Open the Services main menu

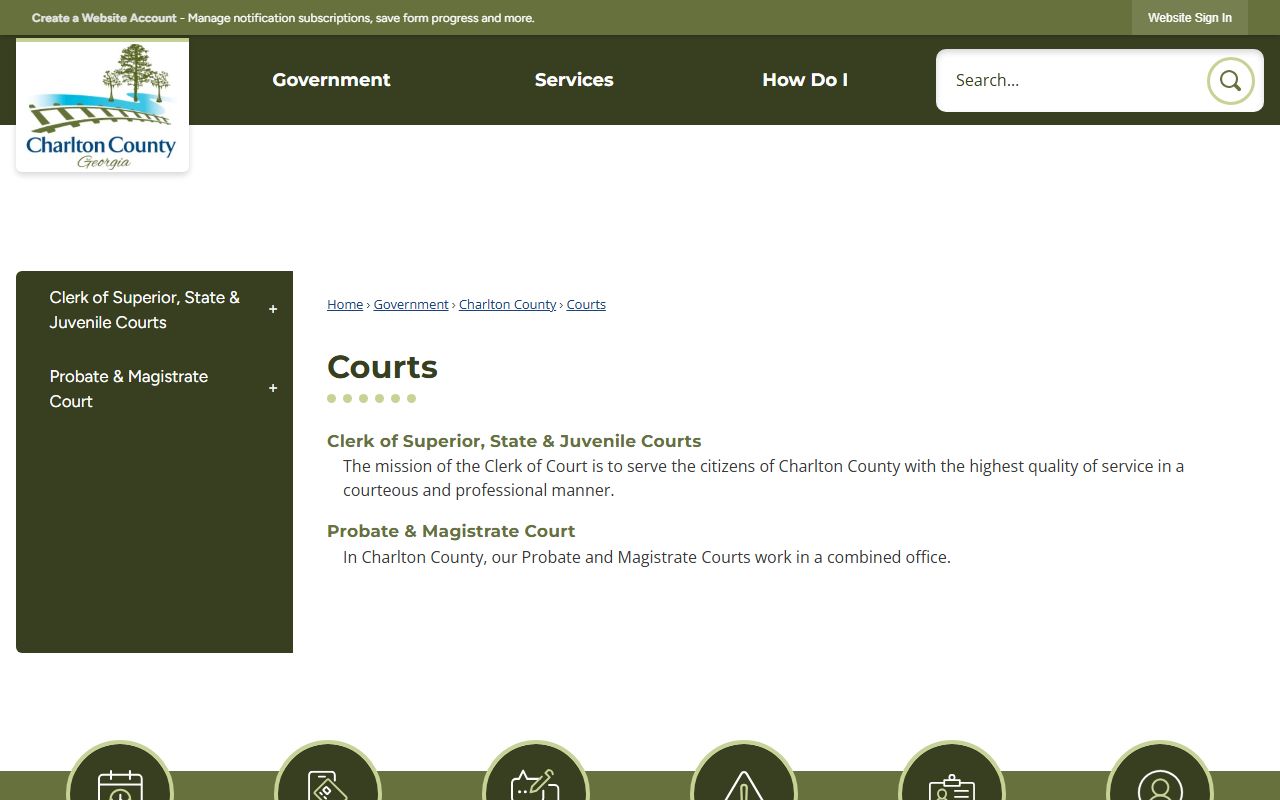(574, 80)
